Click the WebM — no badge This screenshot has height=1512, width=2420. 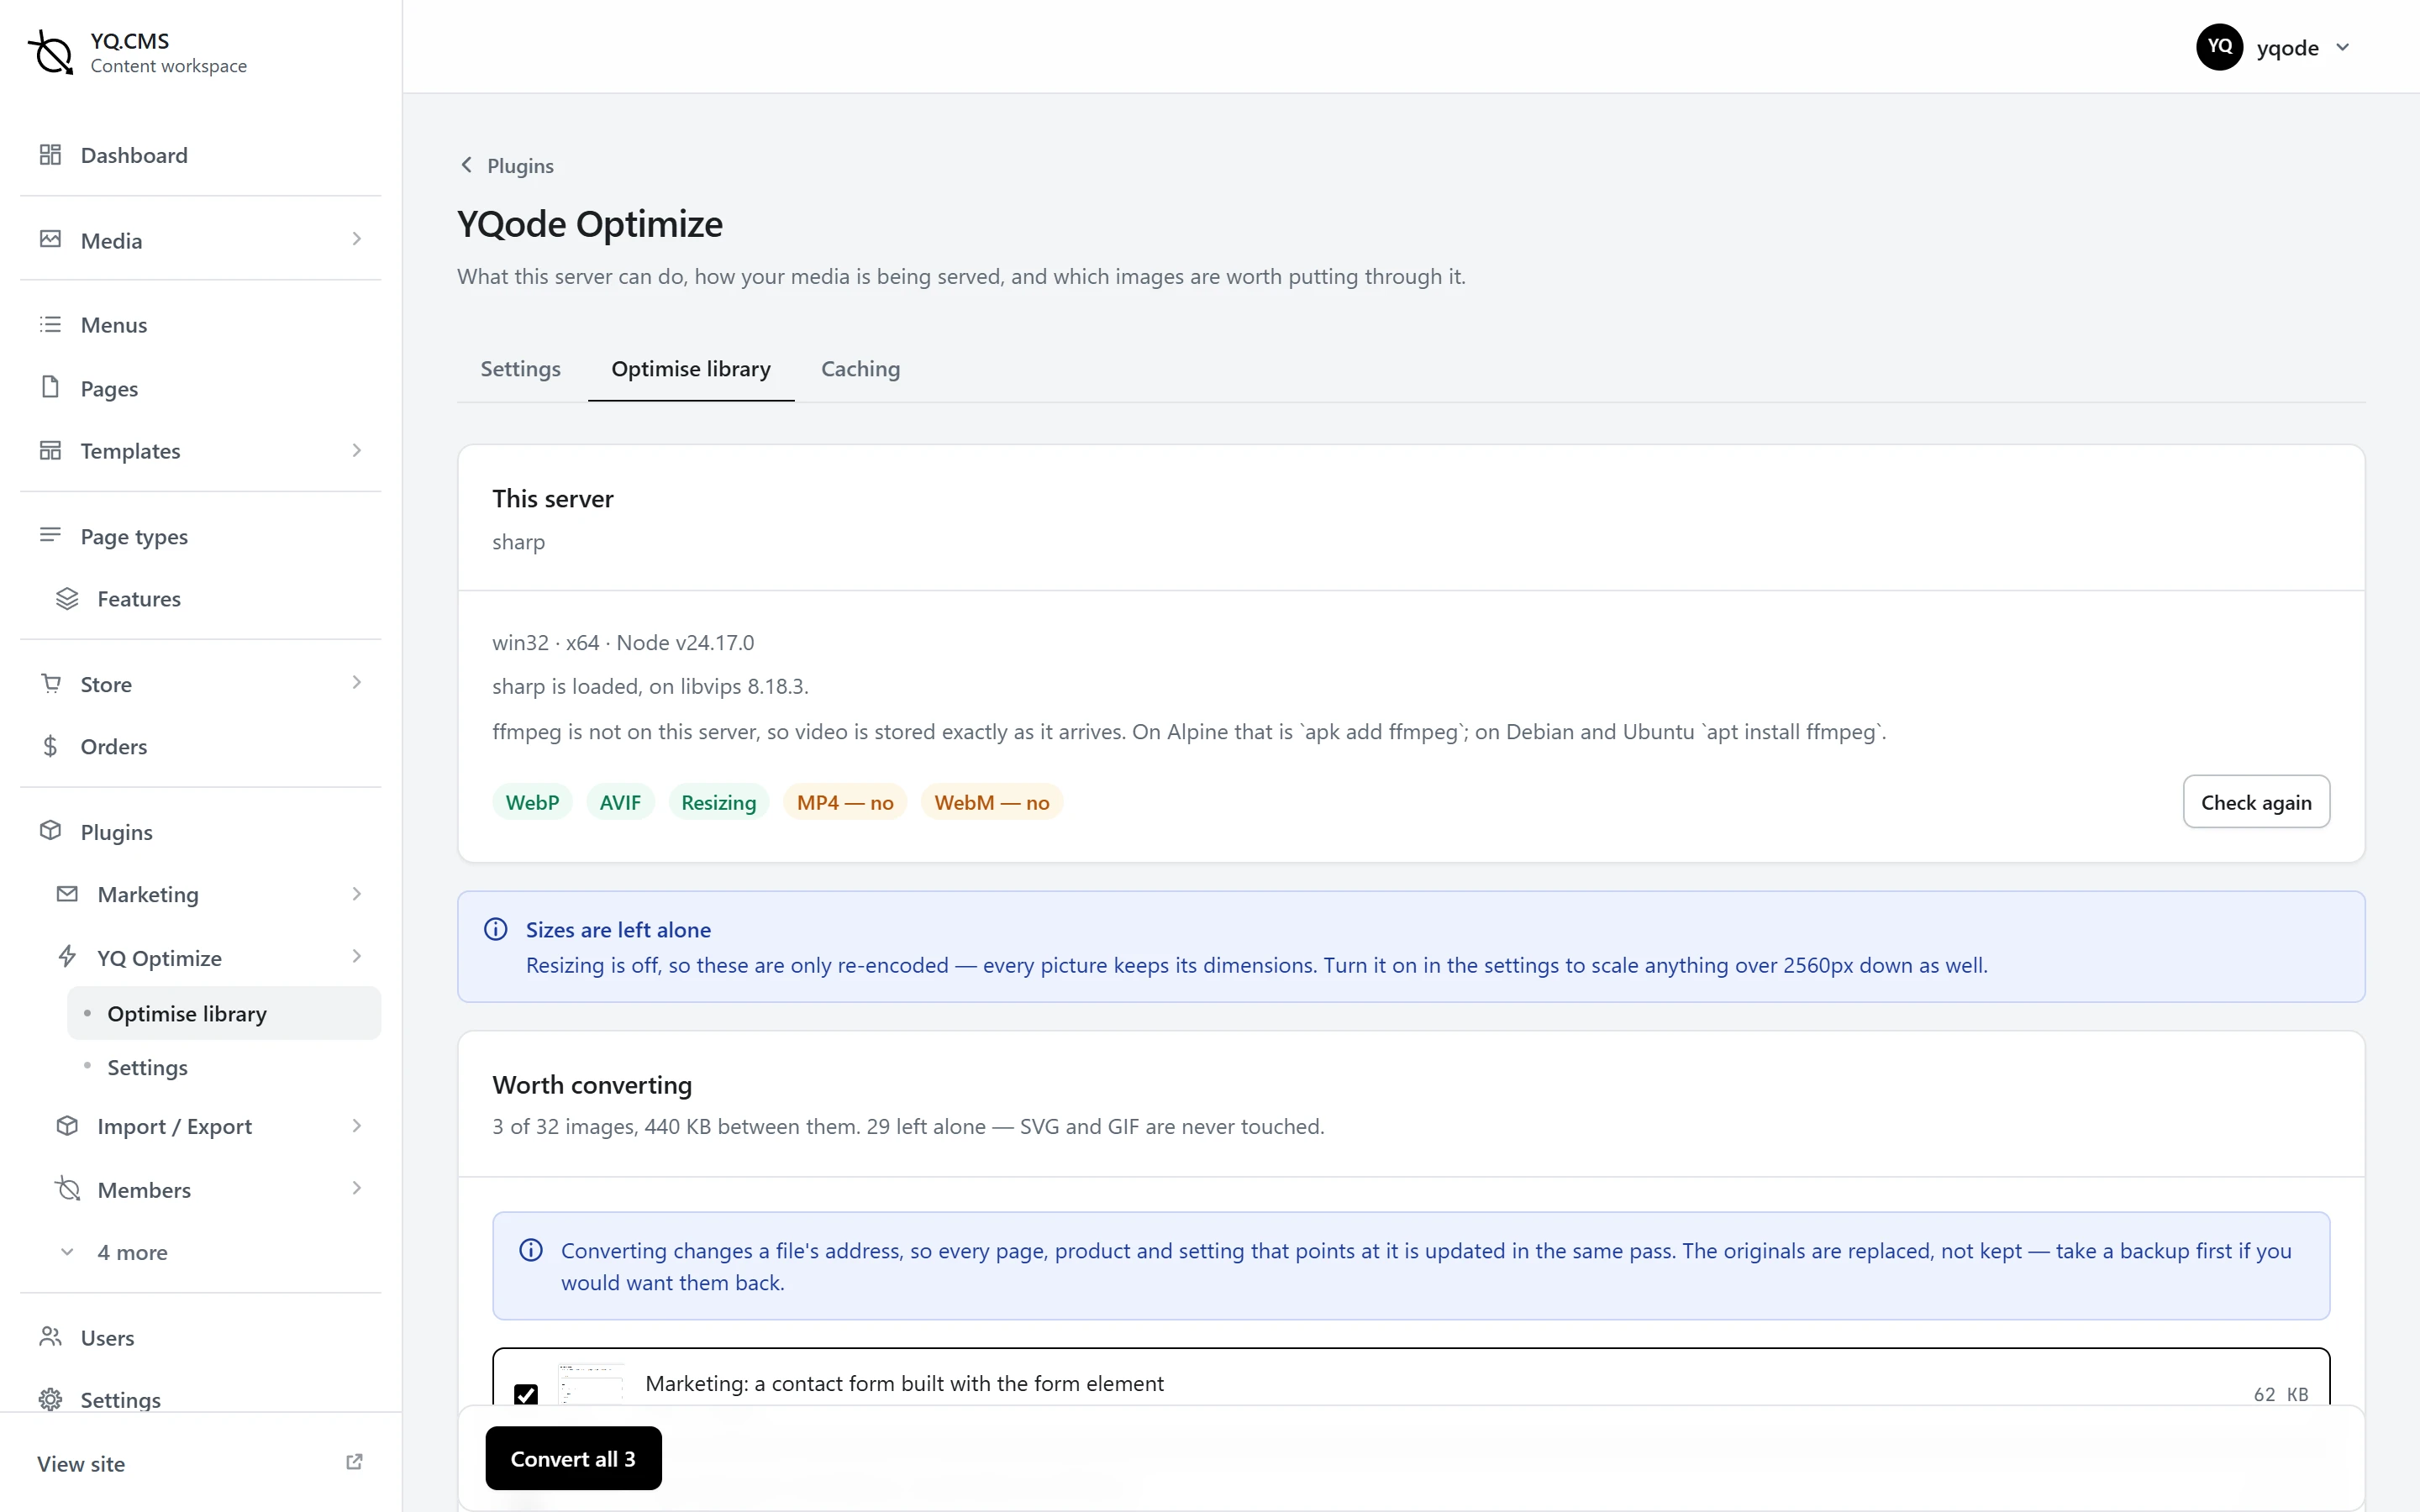[x=992, y=802]
